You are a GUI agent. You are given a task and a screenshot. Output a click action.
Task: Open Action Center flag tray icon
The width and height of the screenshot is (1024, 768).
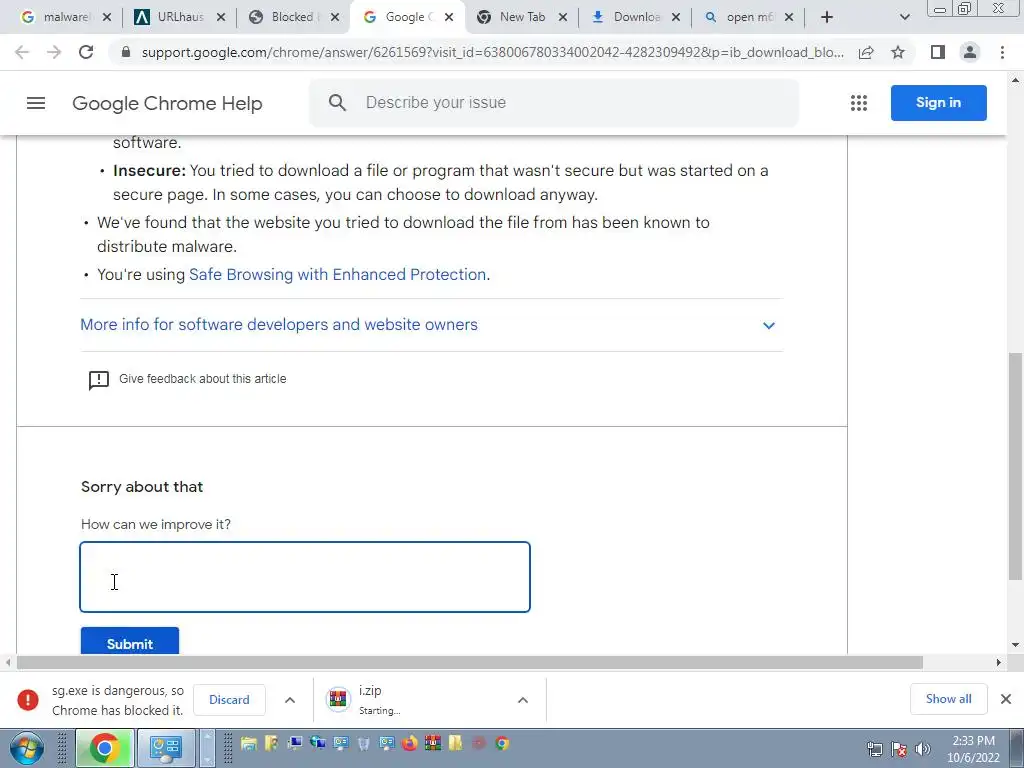[899, 749]
